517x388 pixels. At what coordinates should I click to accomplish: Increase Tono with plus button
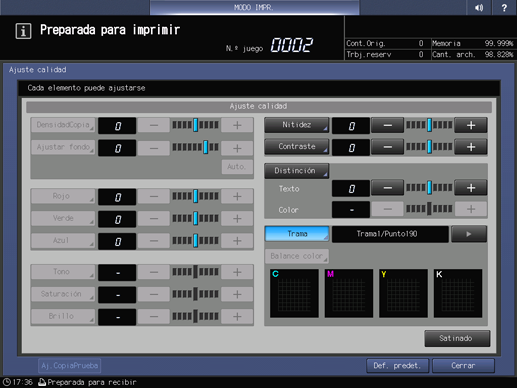coord(237,272)
